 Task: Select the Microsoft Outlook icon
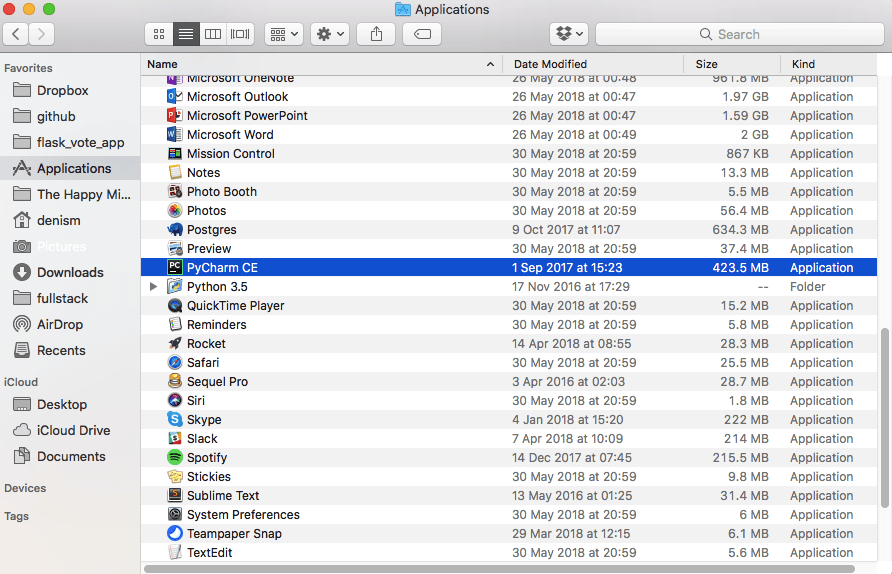[175, 97]
